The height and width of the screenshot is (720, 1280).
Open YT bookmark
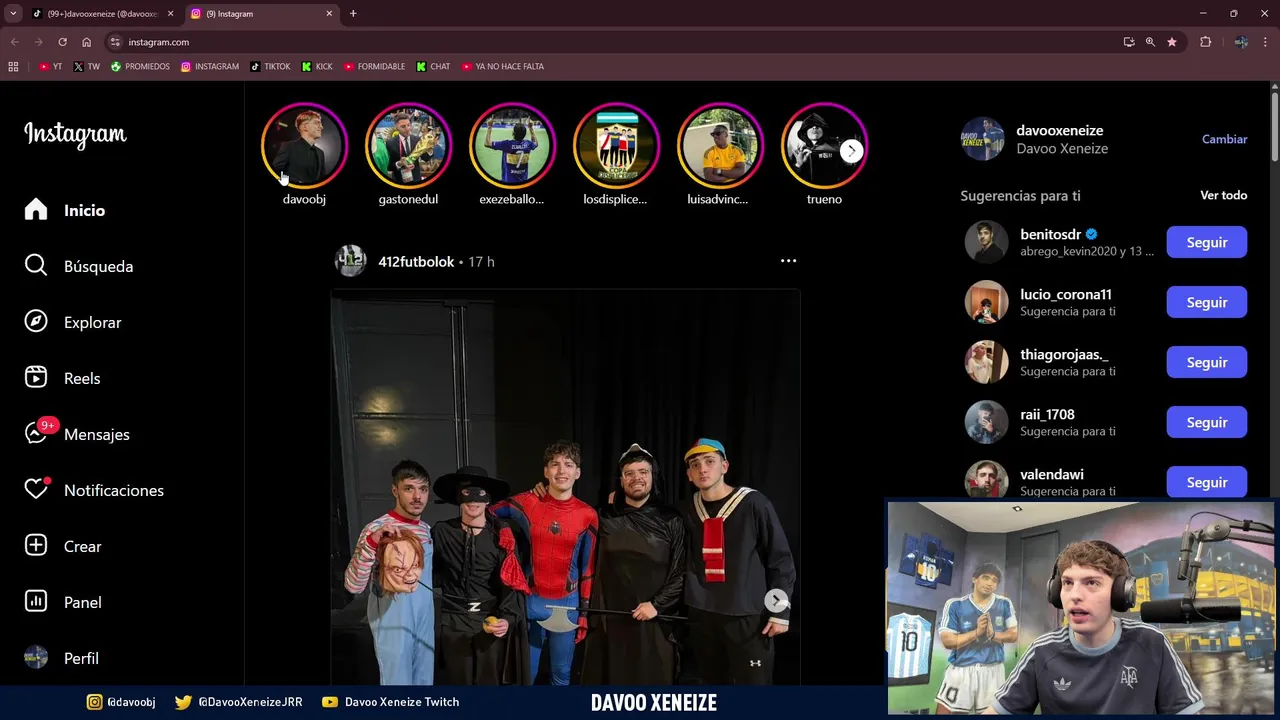click(50, 66)
